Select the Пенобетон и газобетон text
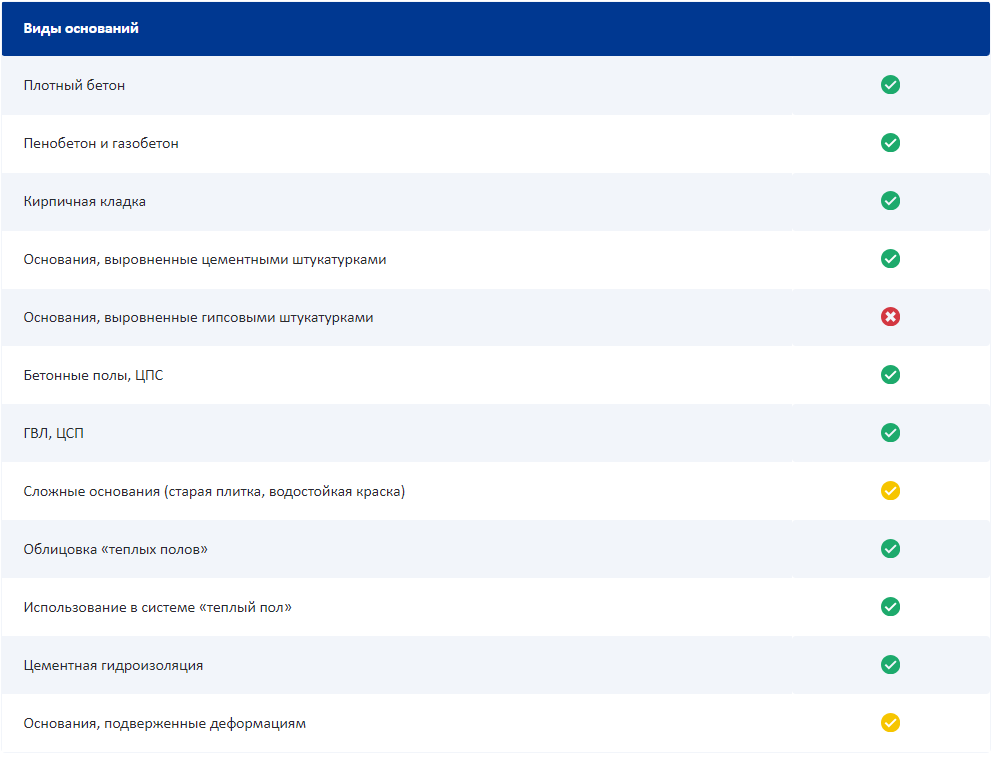The image size is (992, 758). [x=101, y=144]
